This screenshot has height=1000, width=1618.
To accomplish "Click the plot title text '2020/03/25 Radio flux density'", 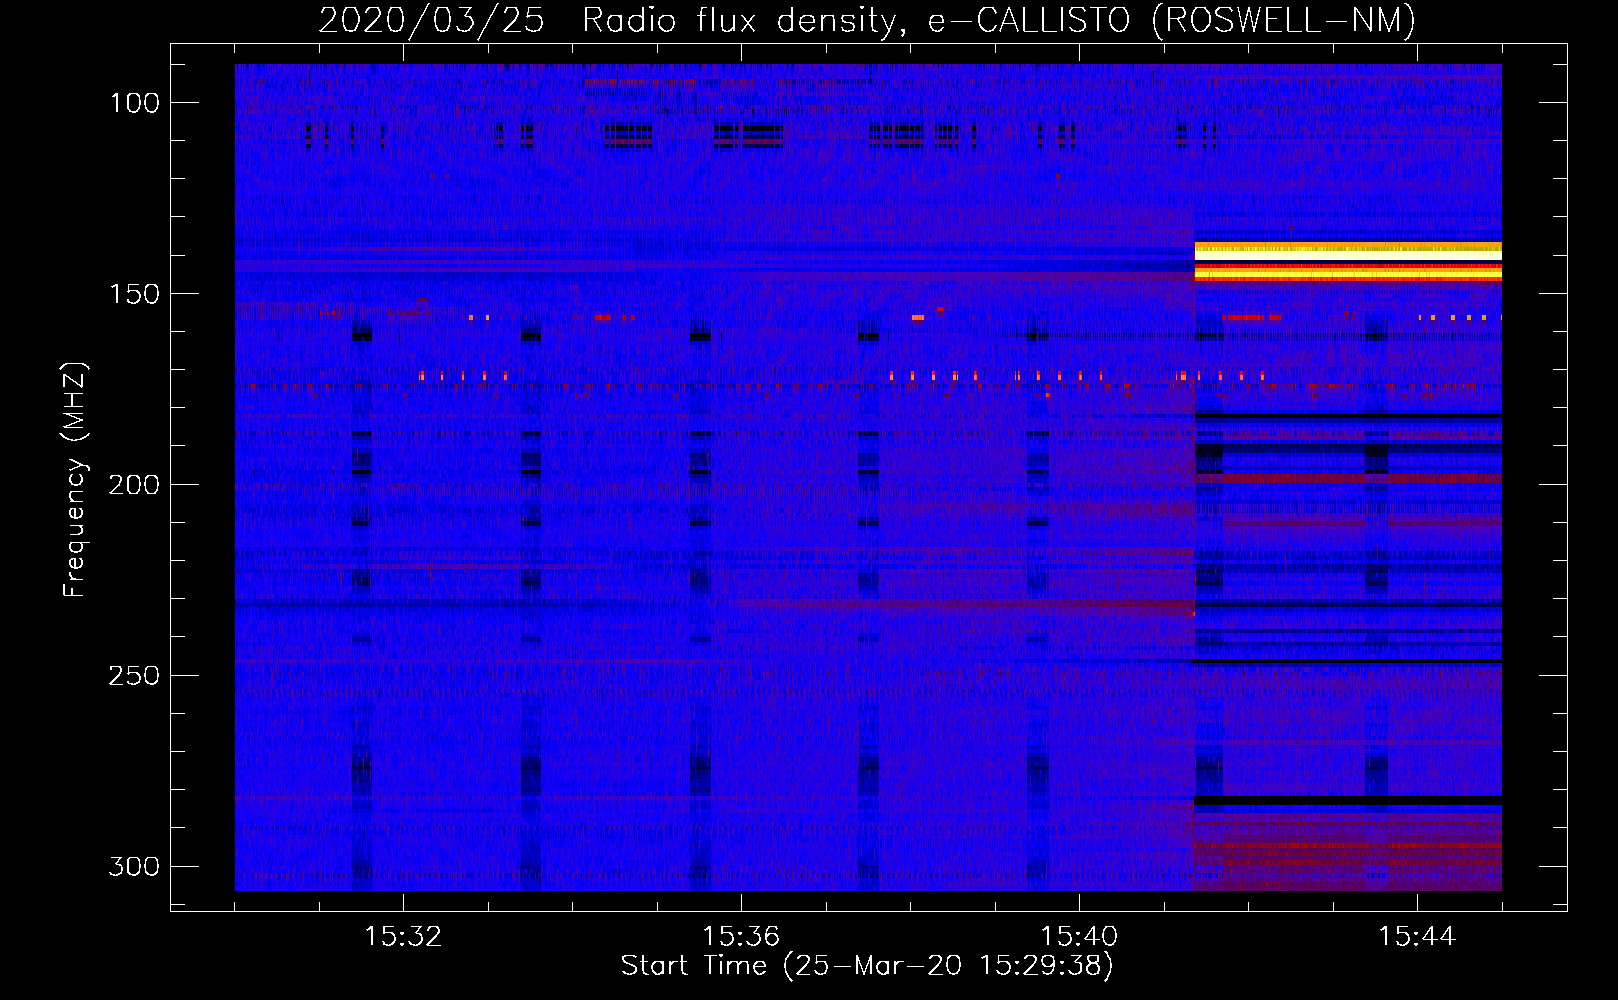I will click(x=607, y=21).
